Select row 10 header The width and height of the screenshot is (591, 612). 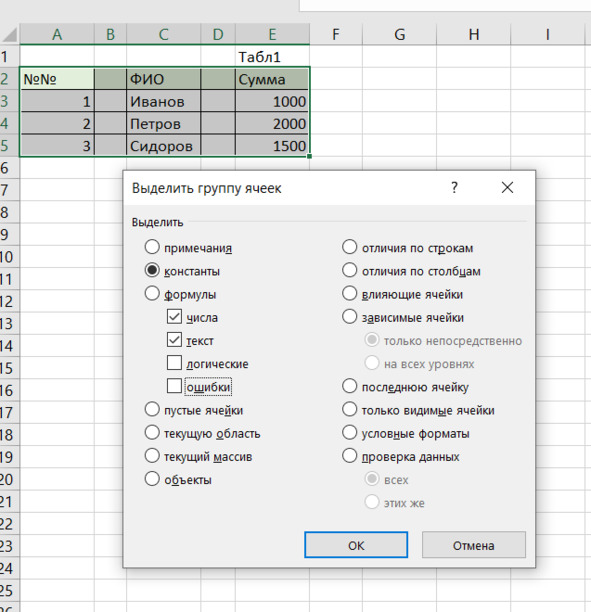point(9,257)
